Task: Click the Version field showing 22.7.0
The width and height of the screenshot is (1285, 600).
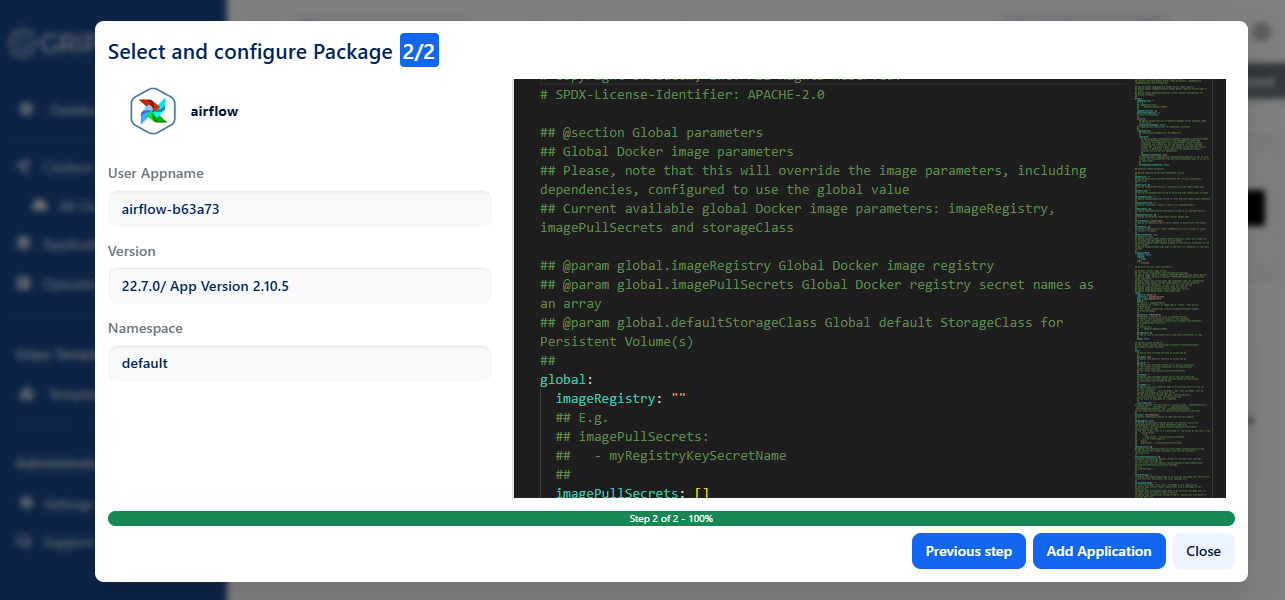Action: (x=300, y=286)
